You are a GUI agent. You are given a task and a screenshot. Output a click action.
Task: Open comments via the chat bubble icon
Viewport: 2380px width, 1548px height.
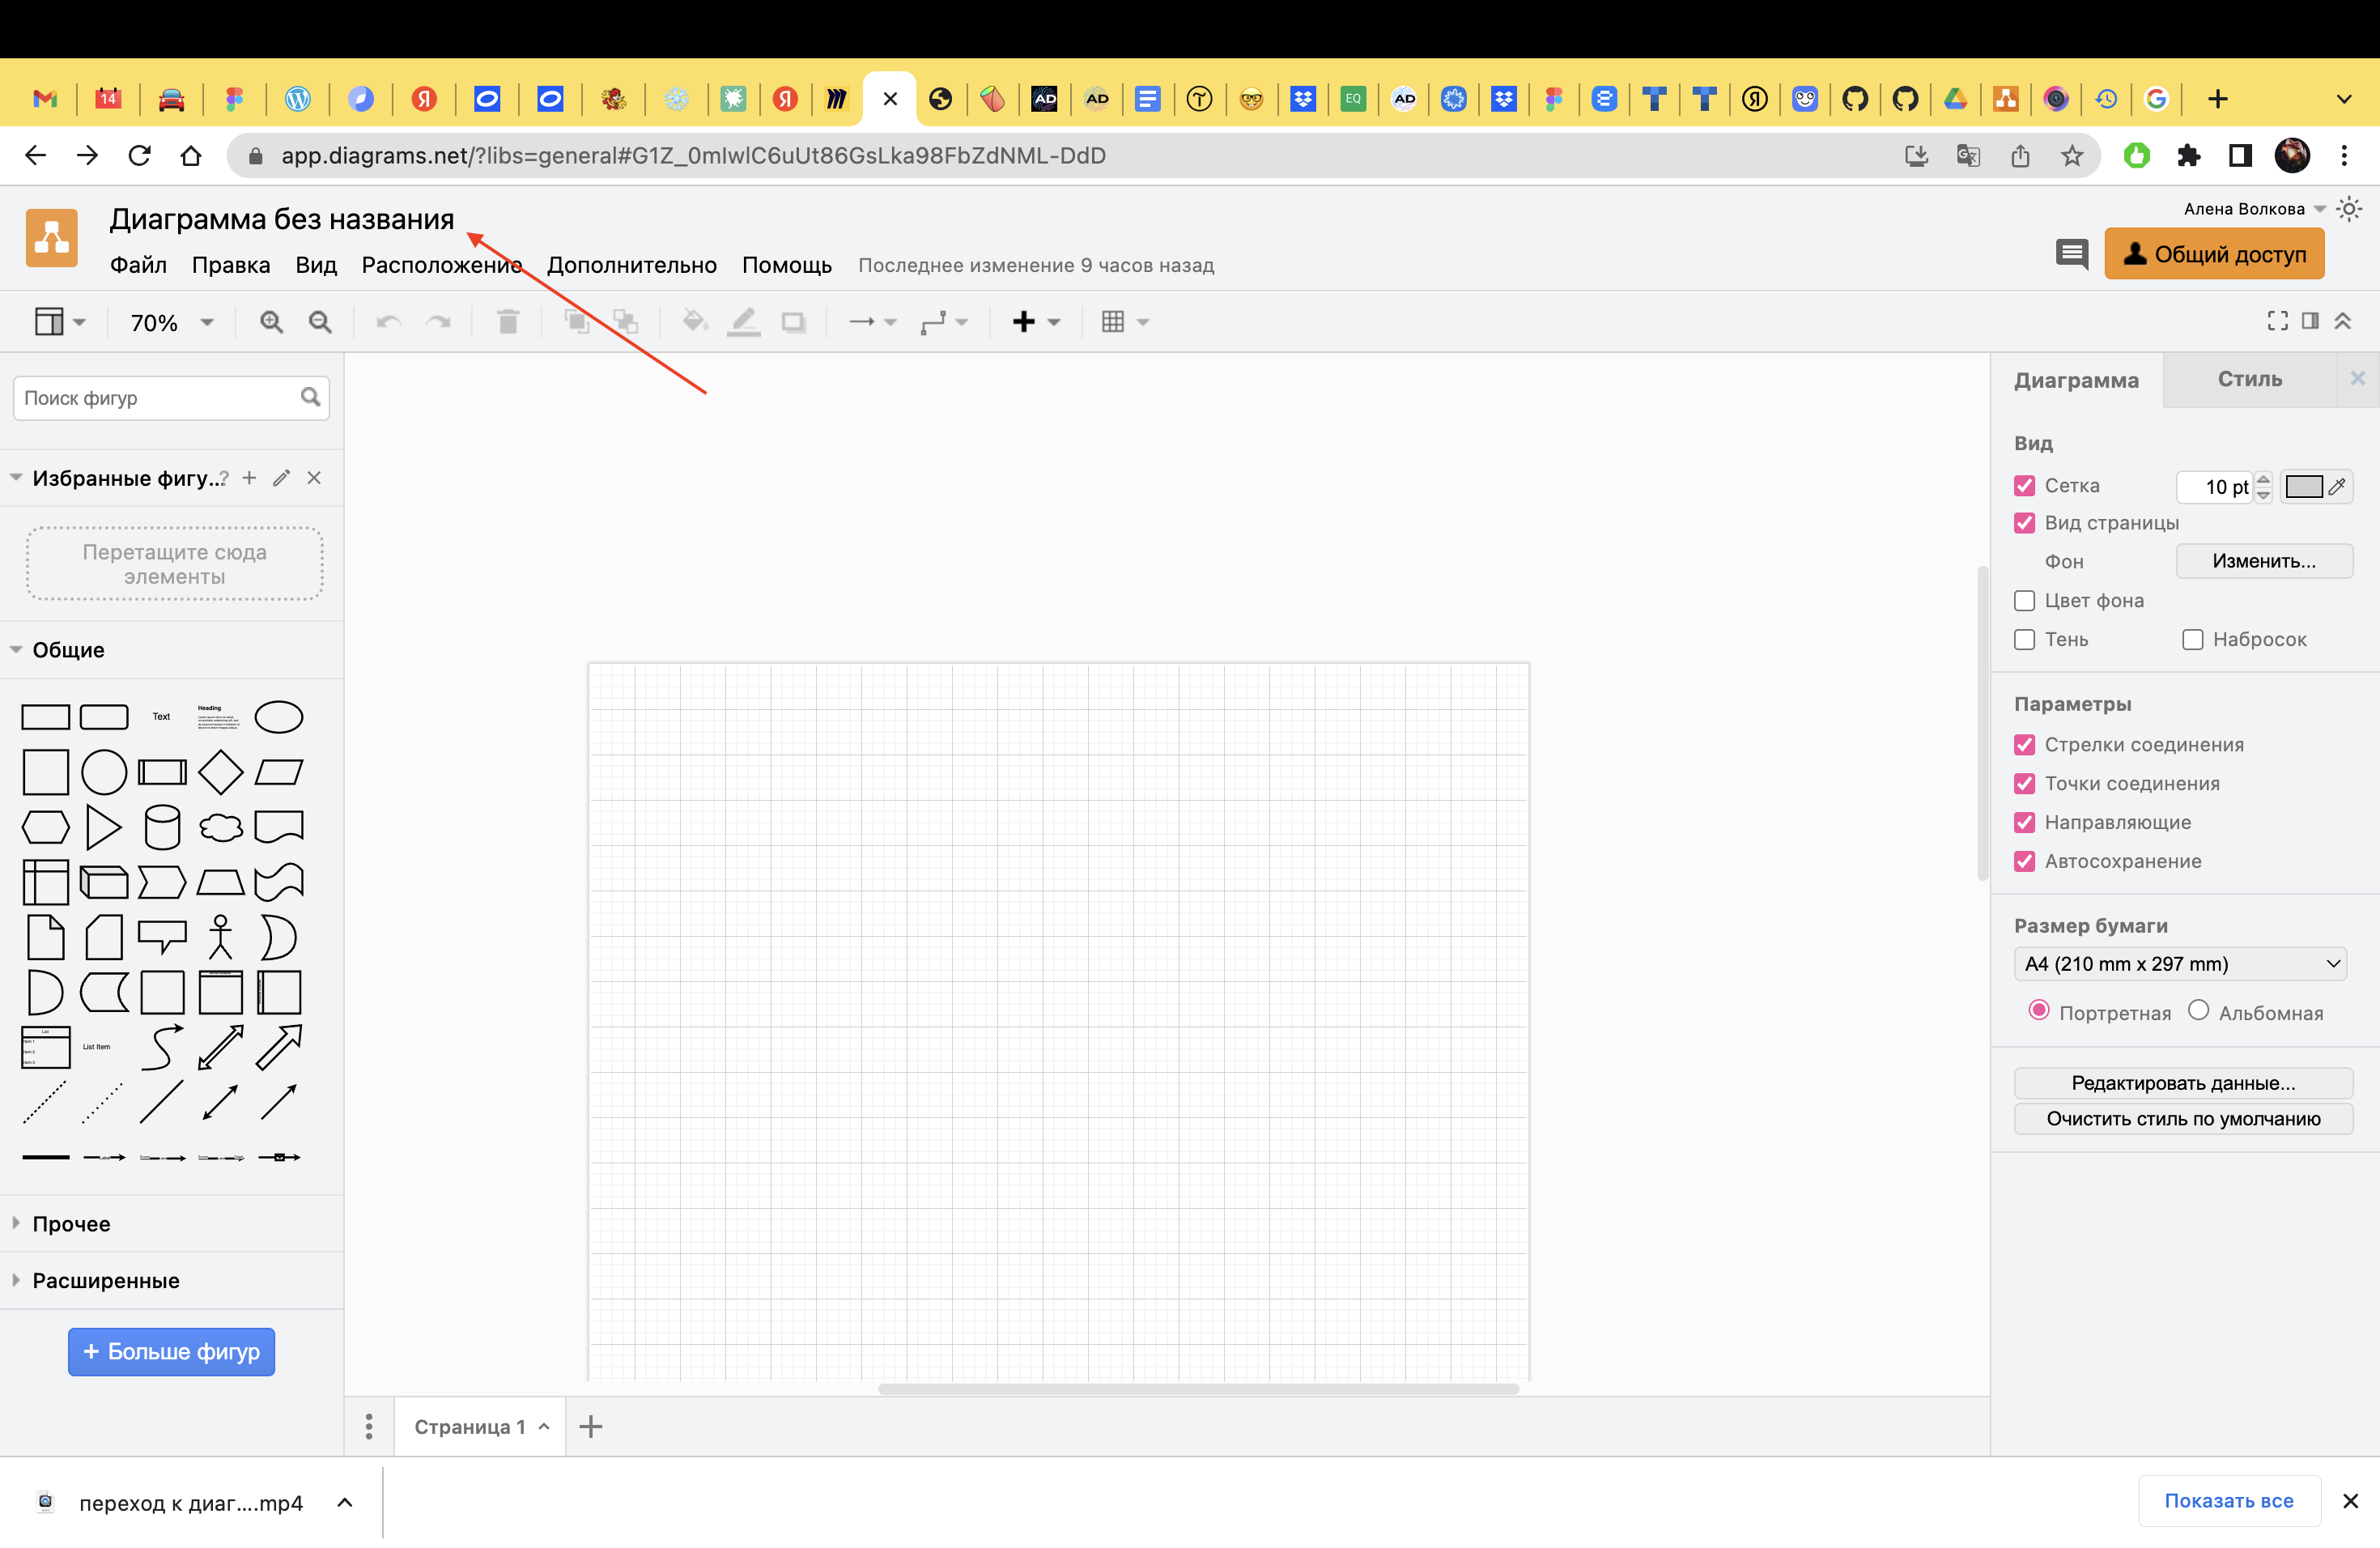[x=2072, y=255]
